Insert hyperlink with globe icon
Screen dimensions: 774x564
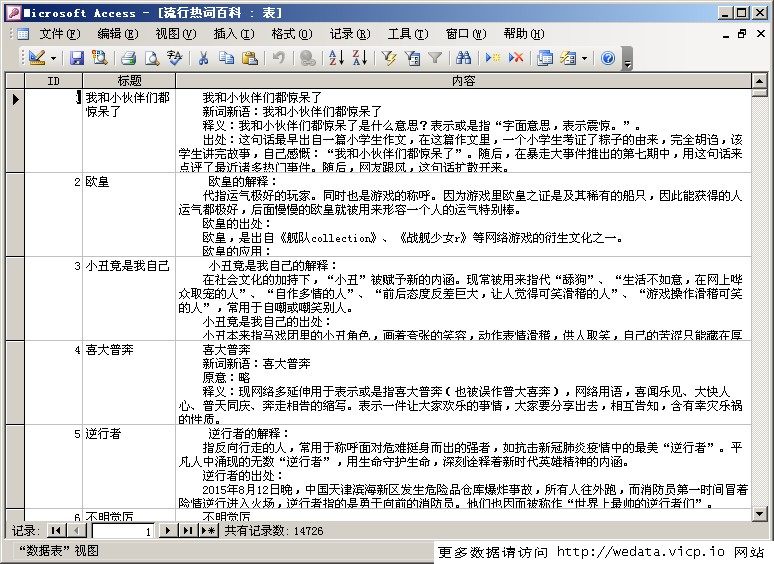pos(308,58)
